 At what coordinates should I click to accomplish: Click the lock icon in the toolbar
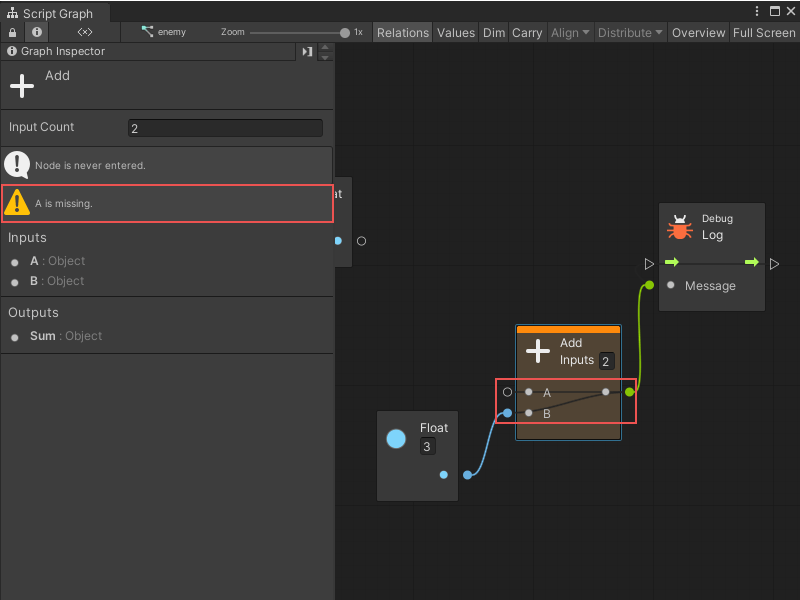point(11,32)
